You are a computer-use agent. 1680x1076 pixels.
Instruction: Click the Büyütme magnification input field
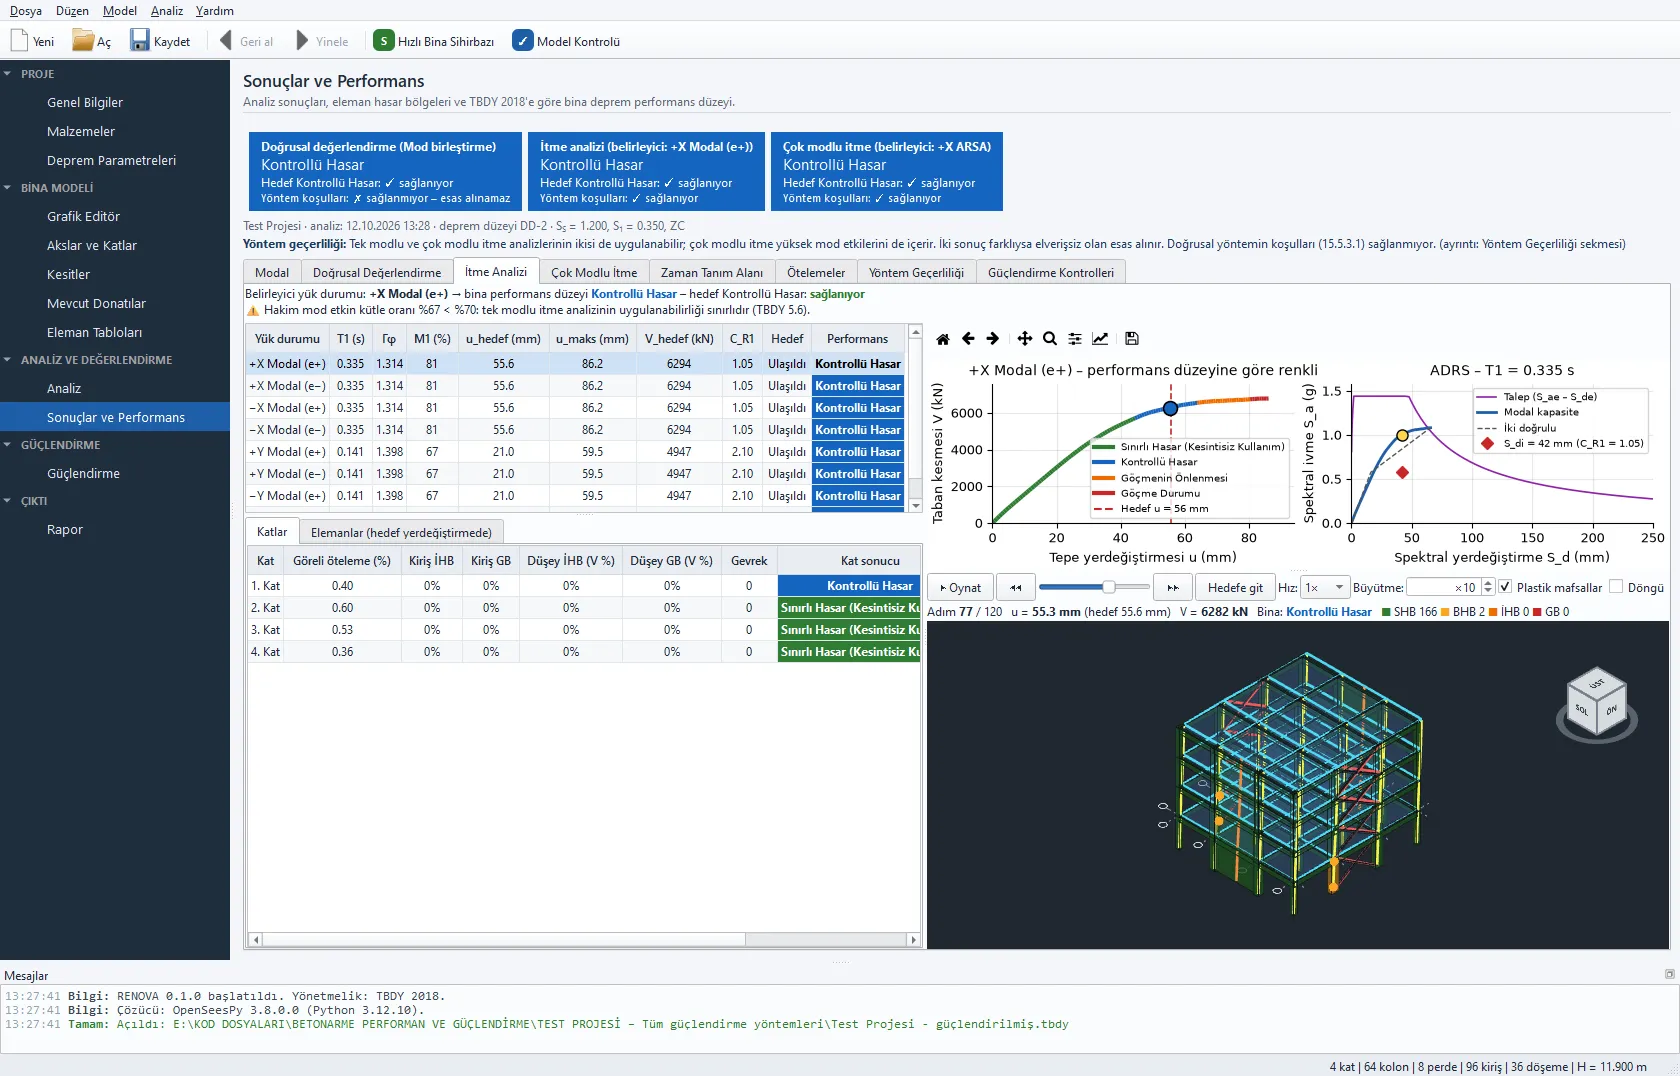(x=1443, y=588)
